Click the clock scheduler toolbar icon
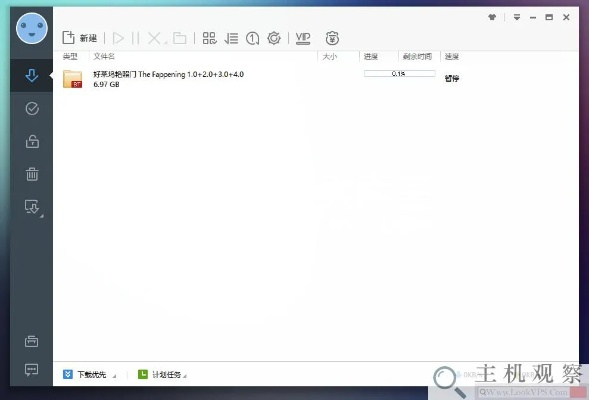 coord(252,38)
